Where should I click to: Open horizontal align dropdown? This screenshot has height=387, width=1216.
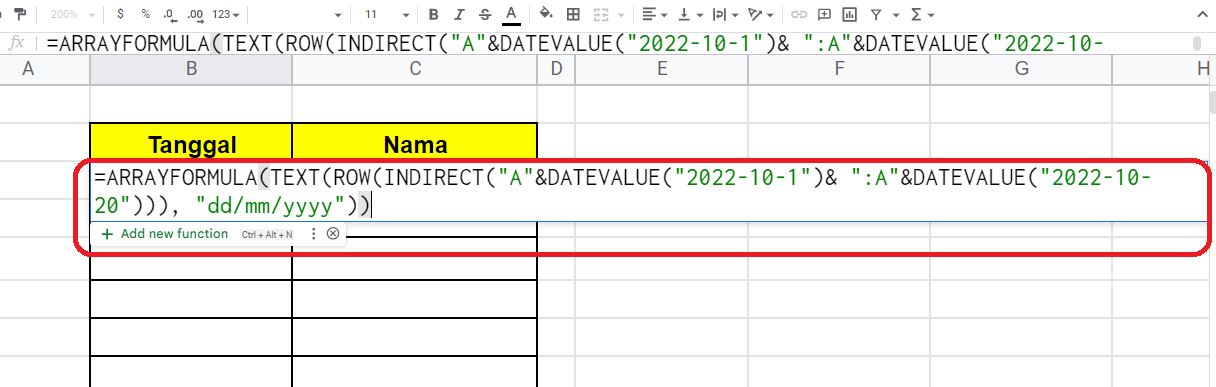(655, 15)
